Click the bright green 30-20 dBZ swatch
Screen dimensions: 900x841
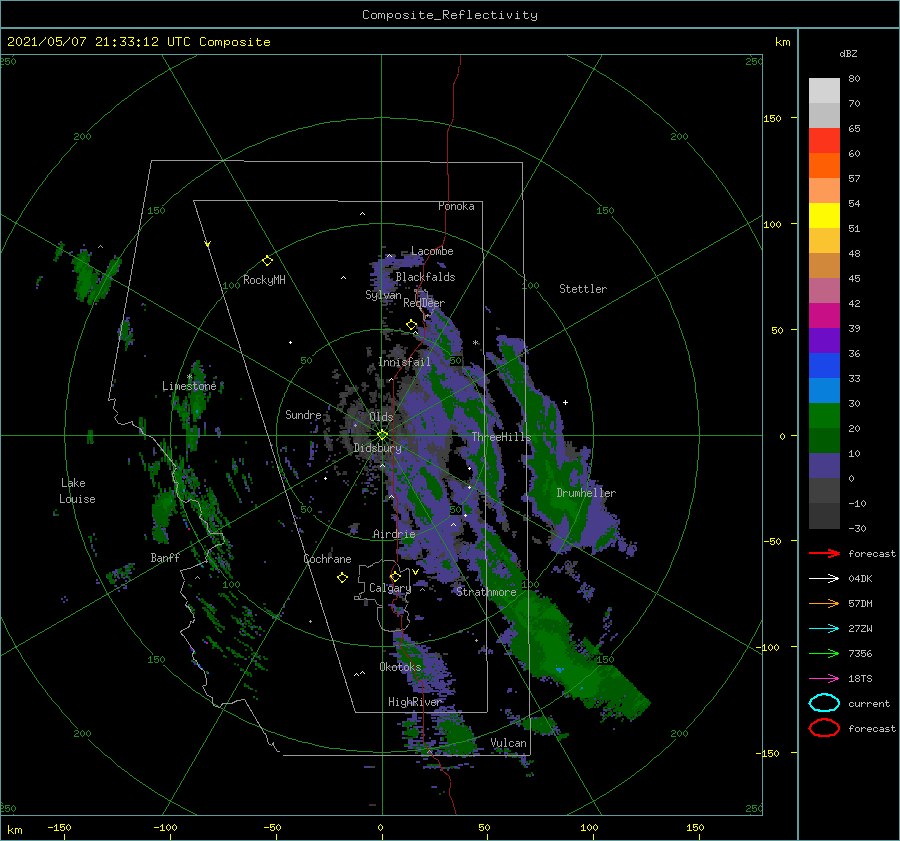824,416
